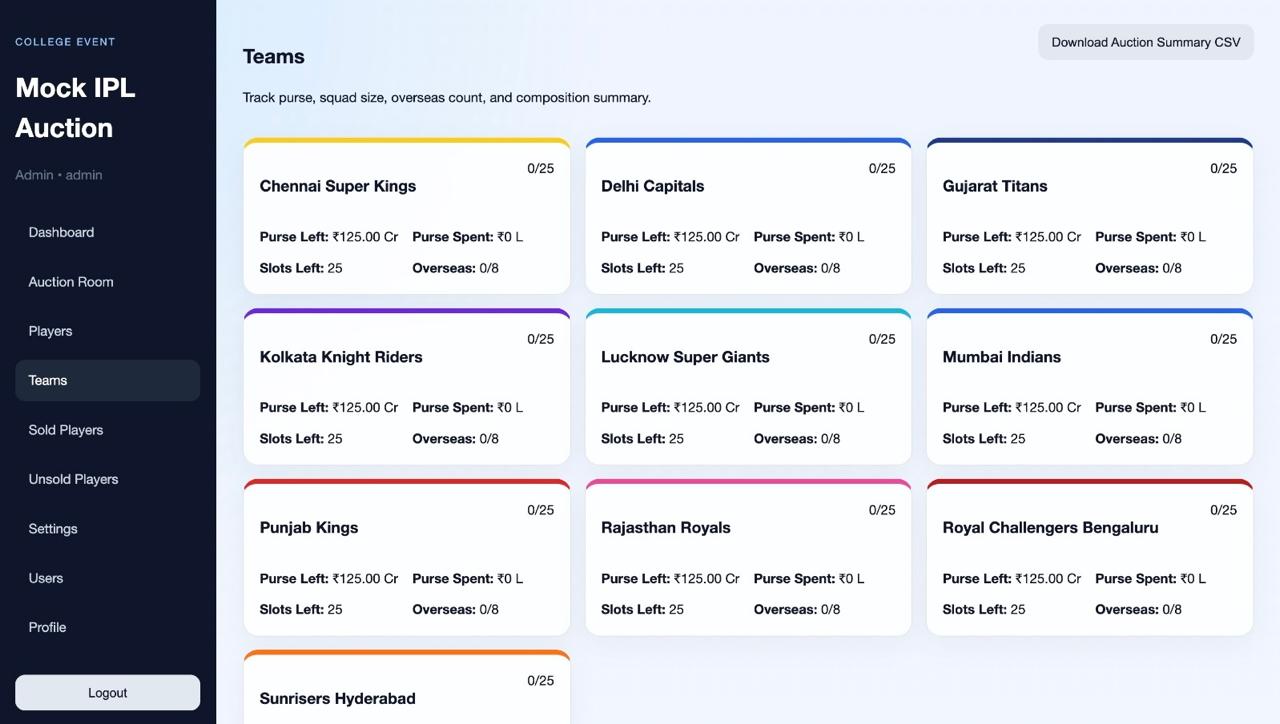Image resolution: width=1280 pixels, height=724 pixels.
Task: Open the Mumbai Indians team card
Action: 1089,386
